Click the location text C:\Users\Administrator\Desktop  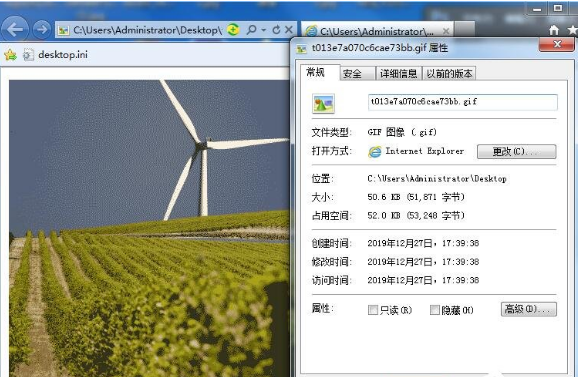coord(437,179)
